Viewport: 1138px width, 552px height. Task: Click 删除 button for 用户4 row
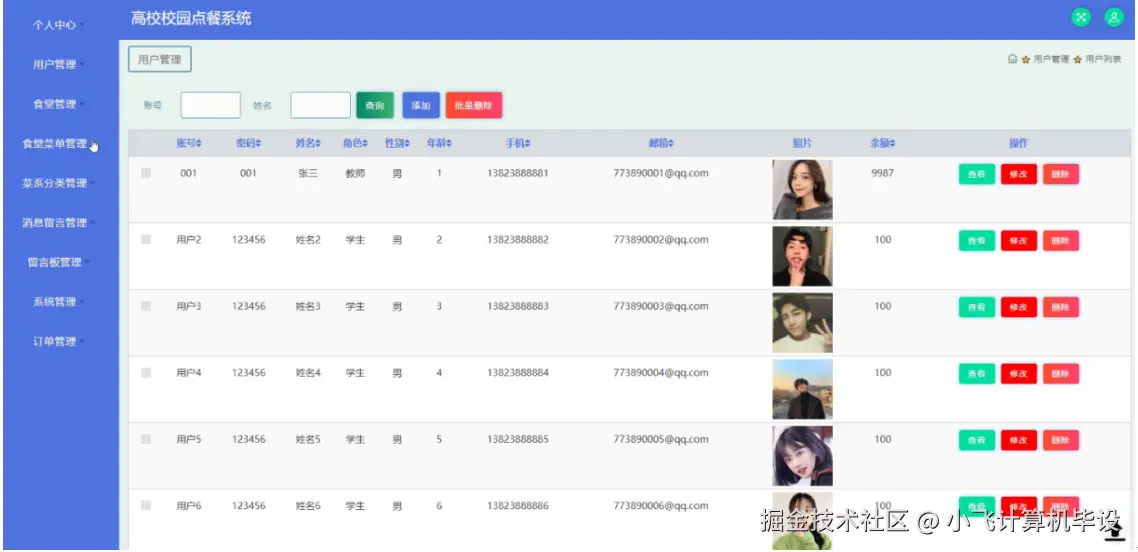[x=1061, y=374]
